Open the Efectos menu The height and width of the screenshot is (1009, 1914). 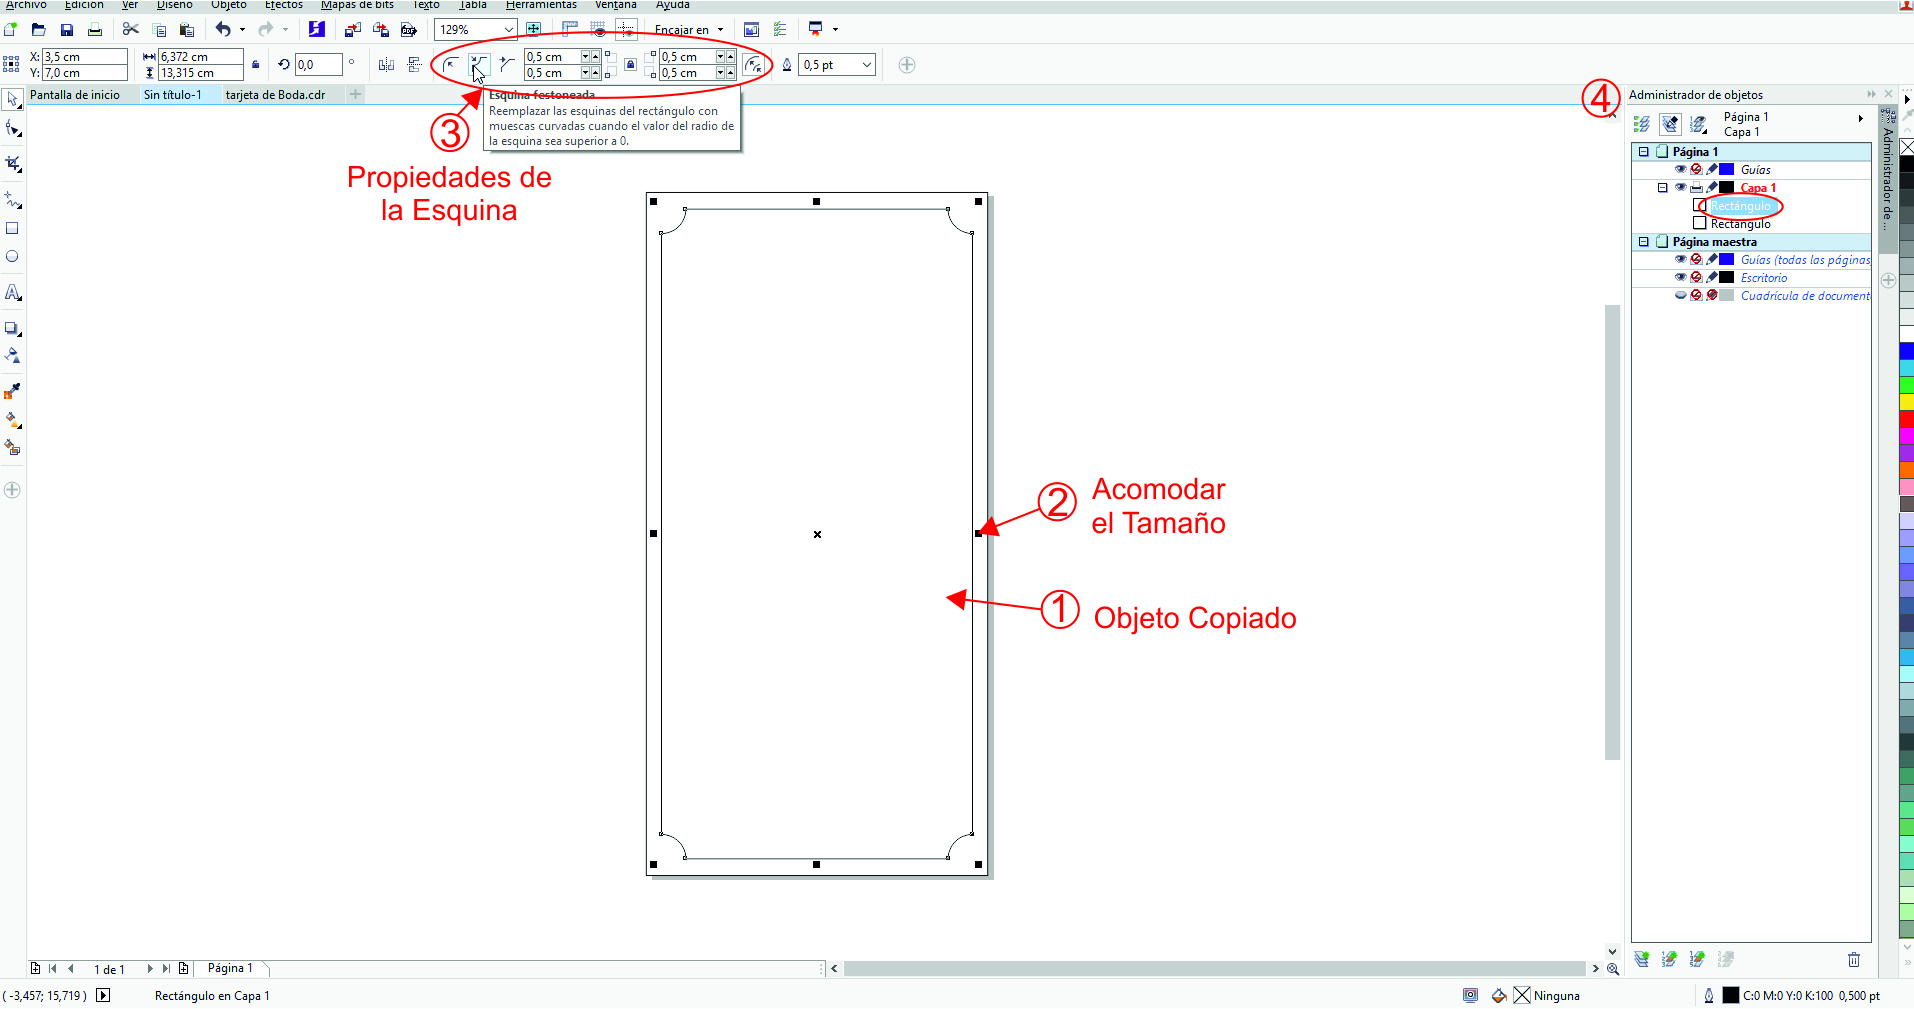pyautogui.click(x=284, y=5)
